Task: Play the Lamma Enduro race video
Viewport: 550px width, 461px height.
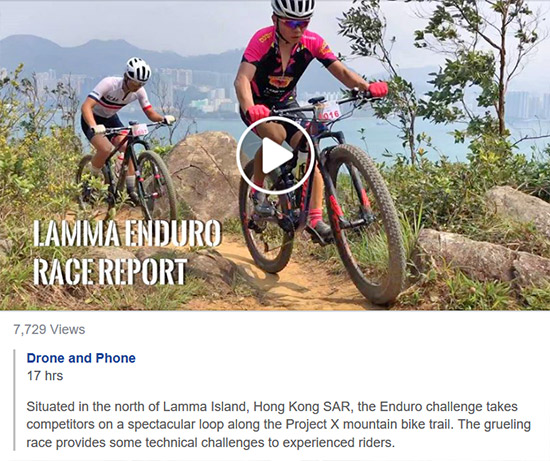Action: [275, 155]
